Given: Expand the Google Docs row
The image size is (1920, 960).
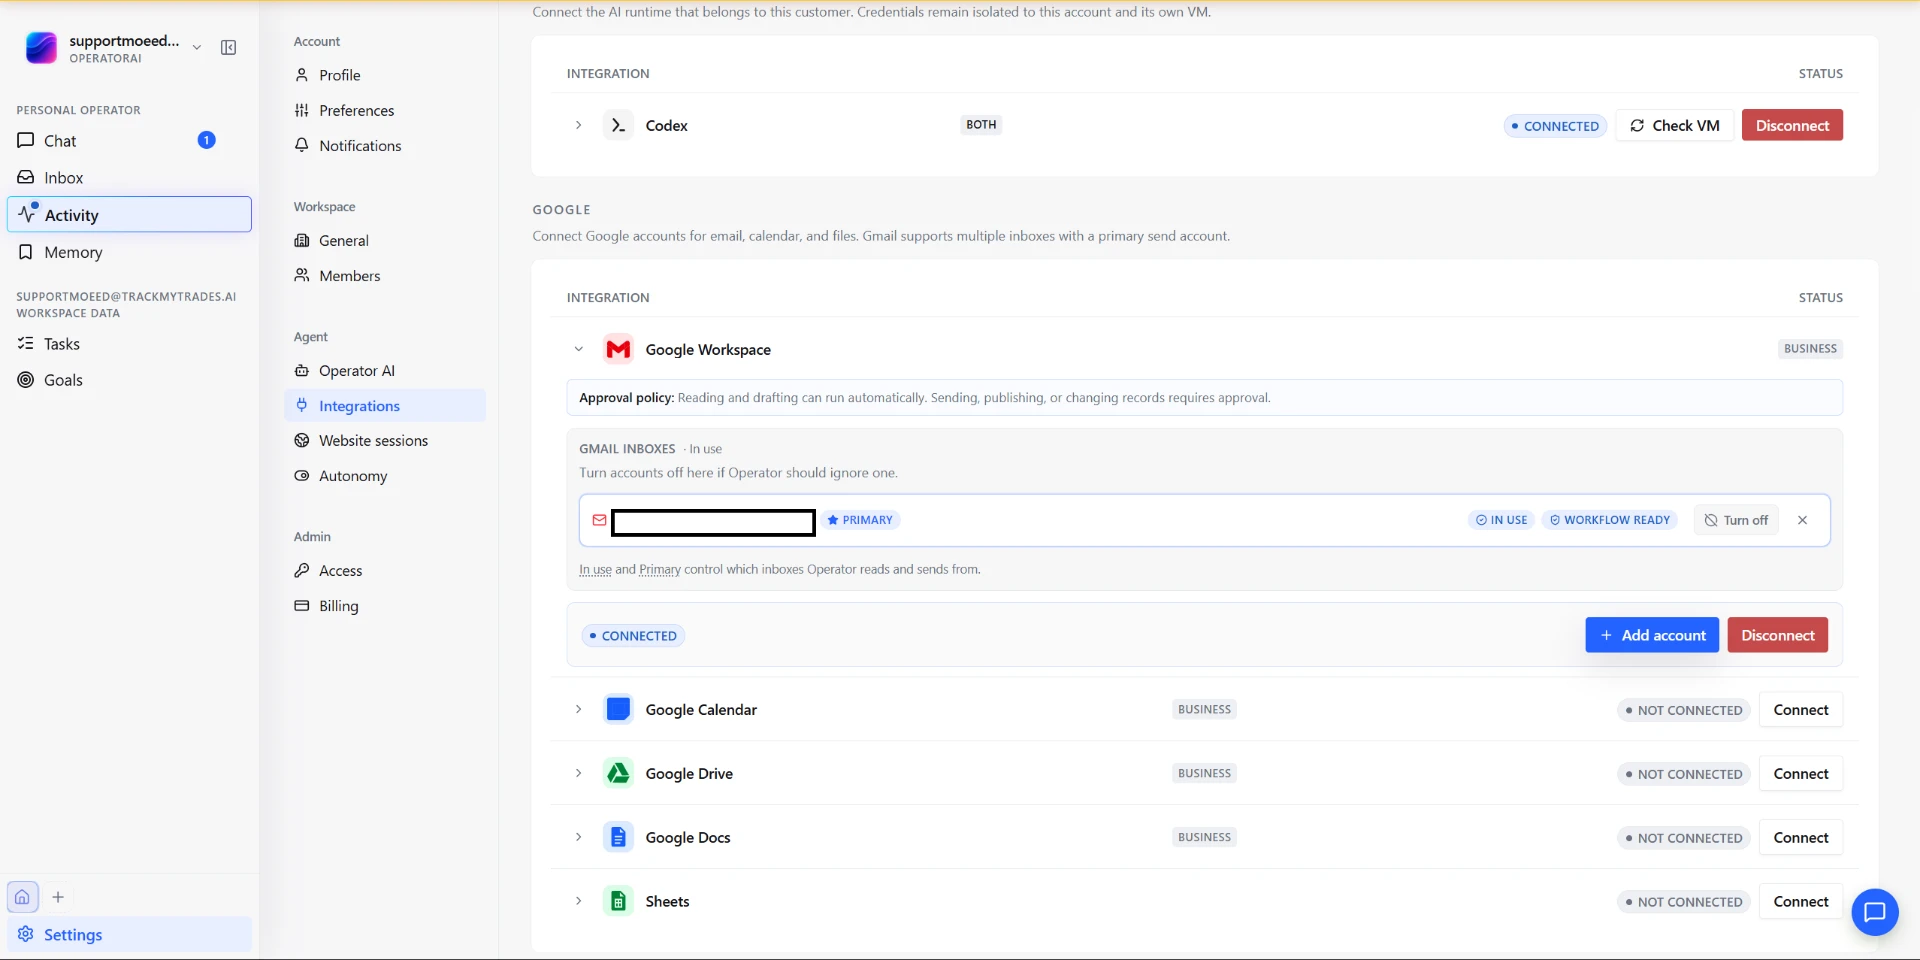Looking at the screenshot, I should (x=578, y=837).
